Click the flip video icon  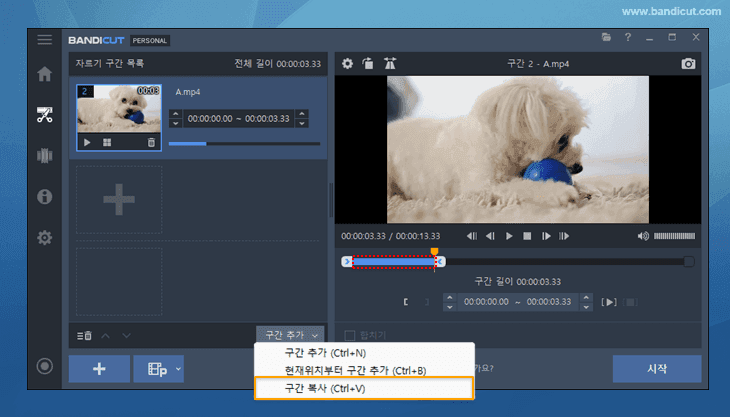coord(390,63)
